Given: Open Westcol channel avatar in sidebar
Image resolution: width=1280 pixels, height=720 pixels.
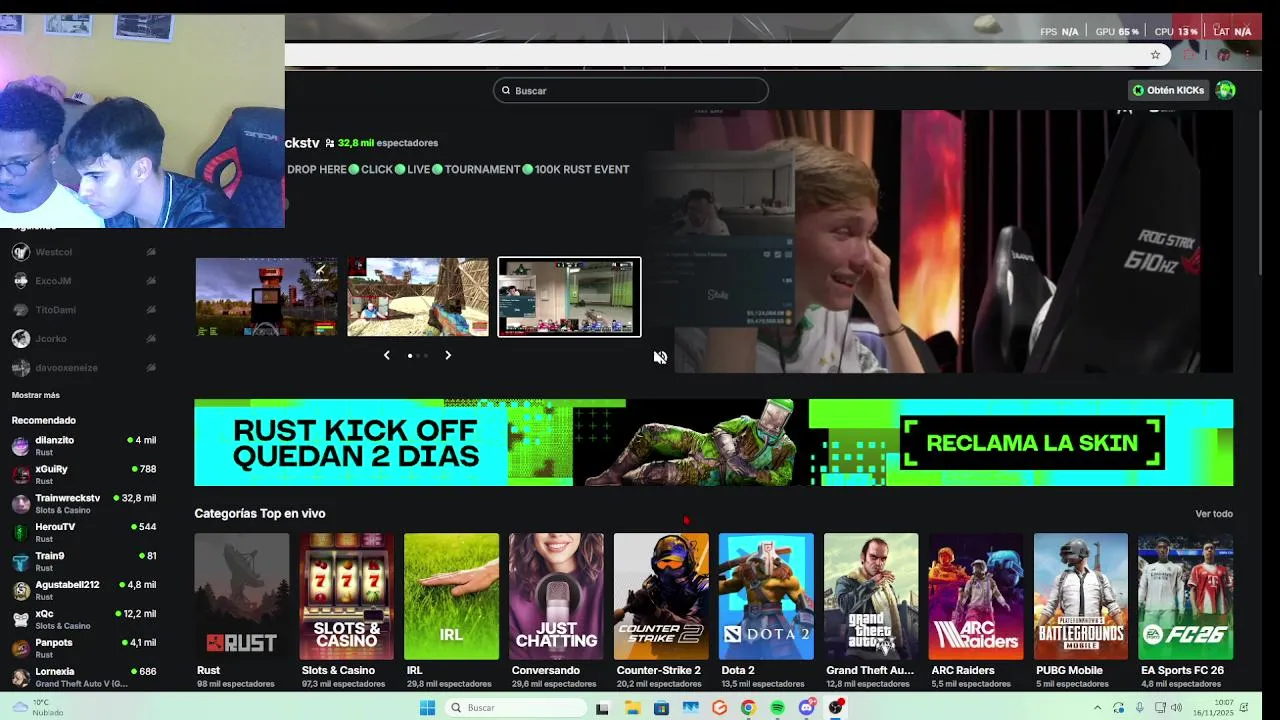Looking at the screenshot, I should [x=20, y=252].
